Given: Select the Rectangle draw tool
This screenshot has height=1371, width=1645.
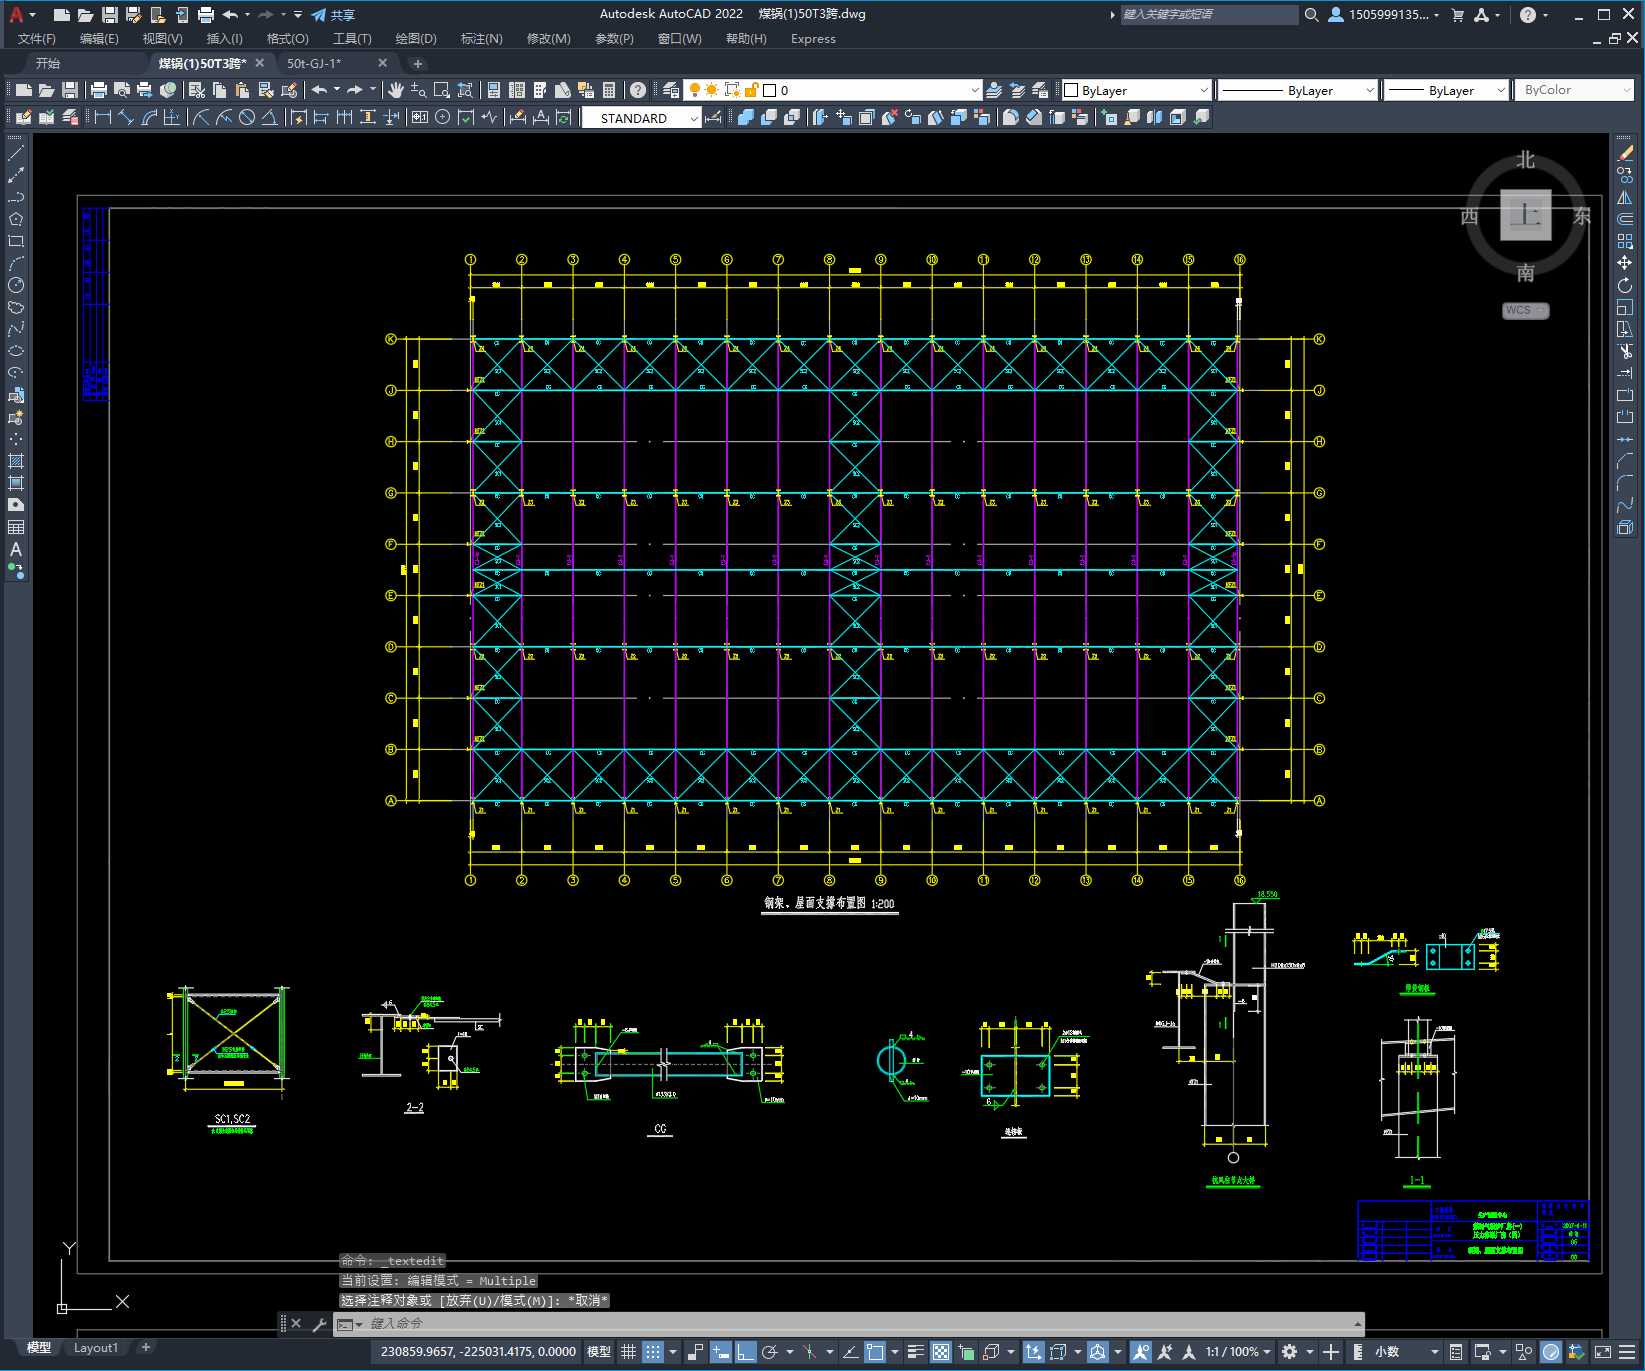Looking at the screenshot, I should (x=16, y=241).
